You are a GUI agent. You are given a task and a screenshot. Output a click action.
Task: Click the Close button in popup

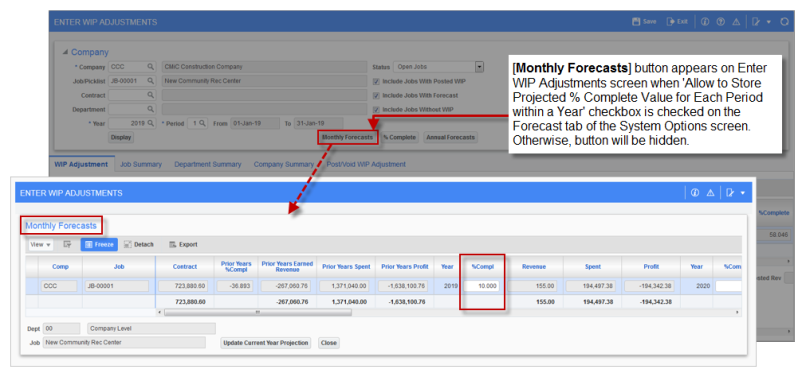point(328,343)
